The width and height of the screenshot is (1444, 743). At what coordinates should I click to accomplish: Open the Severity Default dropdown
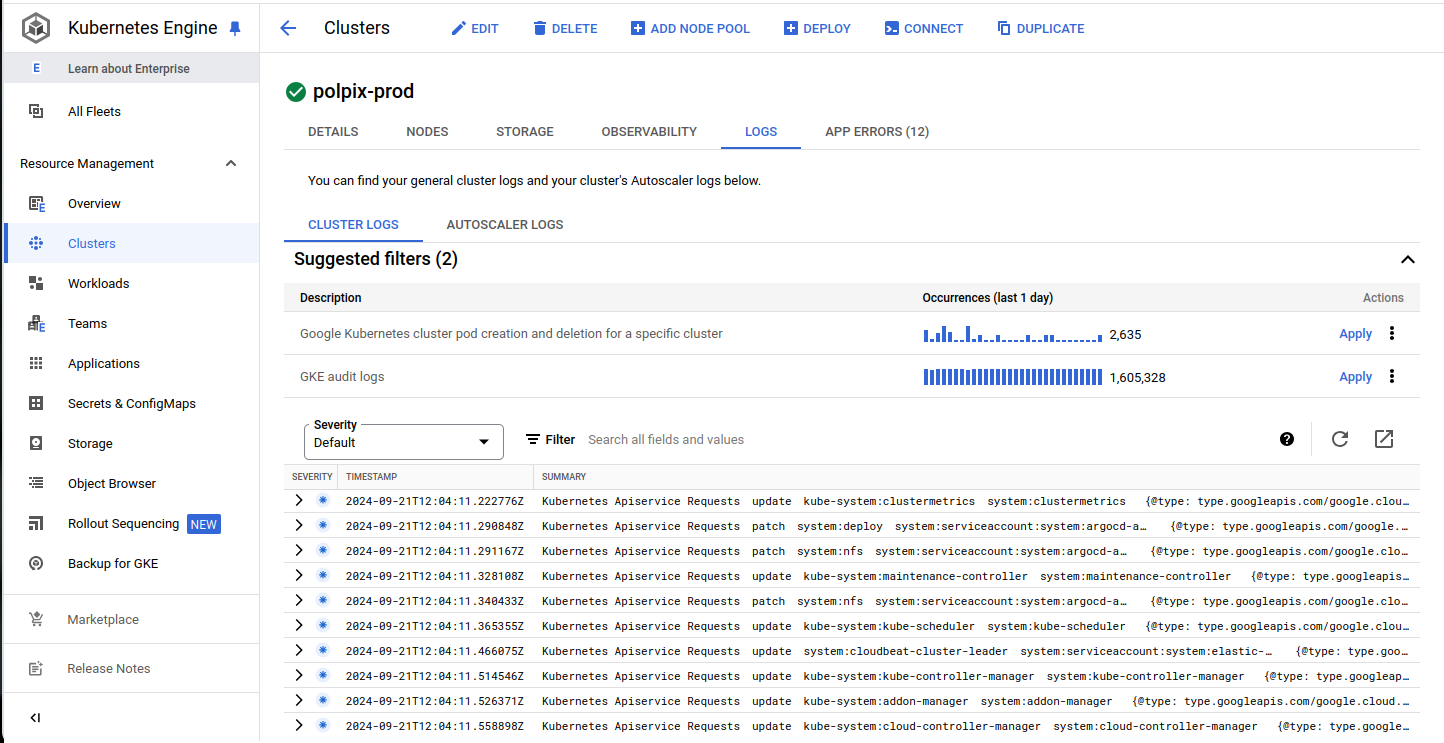404,441
